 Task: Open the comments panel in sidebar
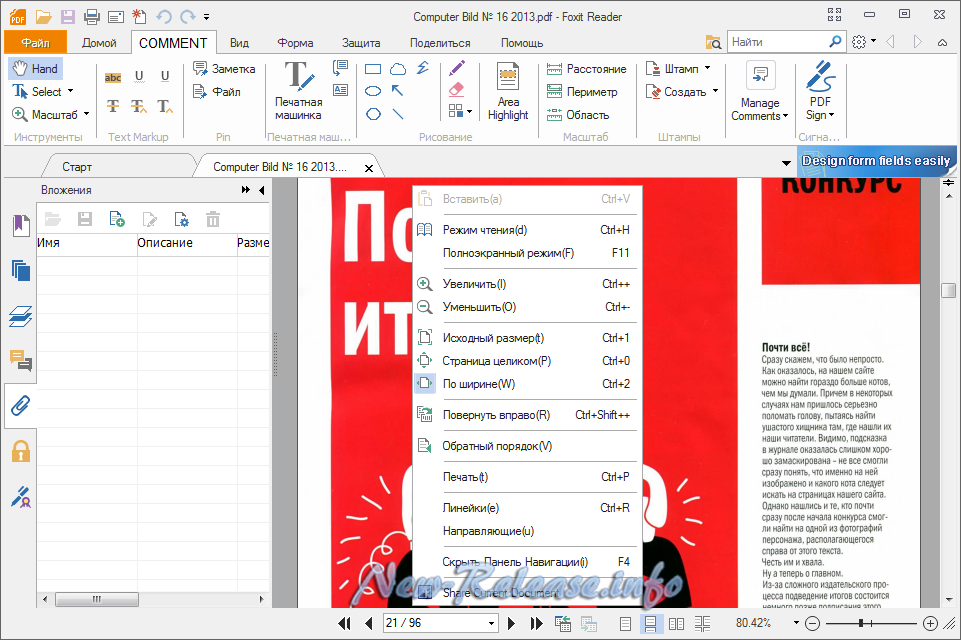coord(21,361)
